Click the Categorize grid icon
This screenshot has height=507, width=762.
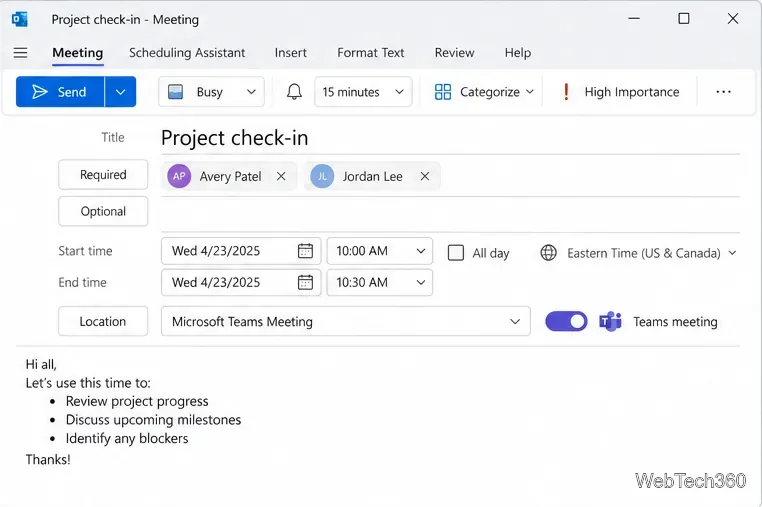pyautogui.click(x=443, y=92)
